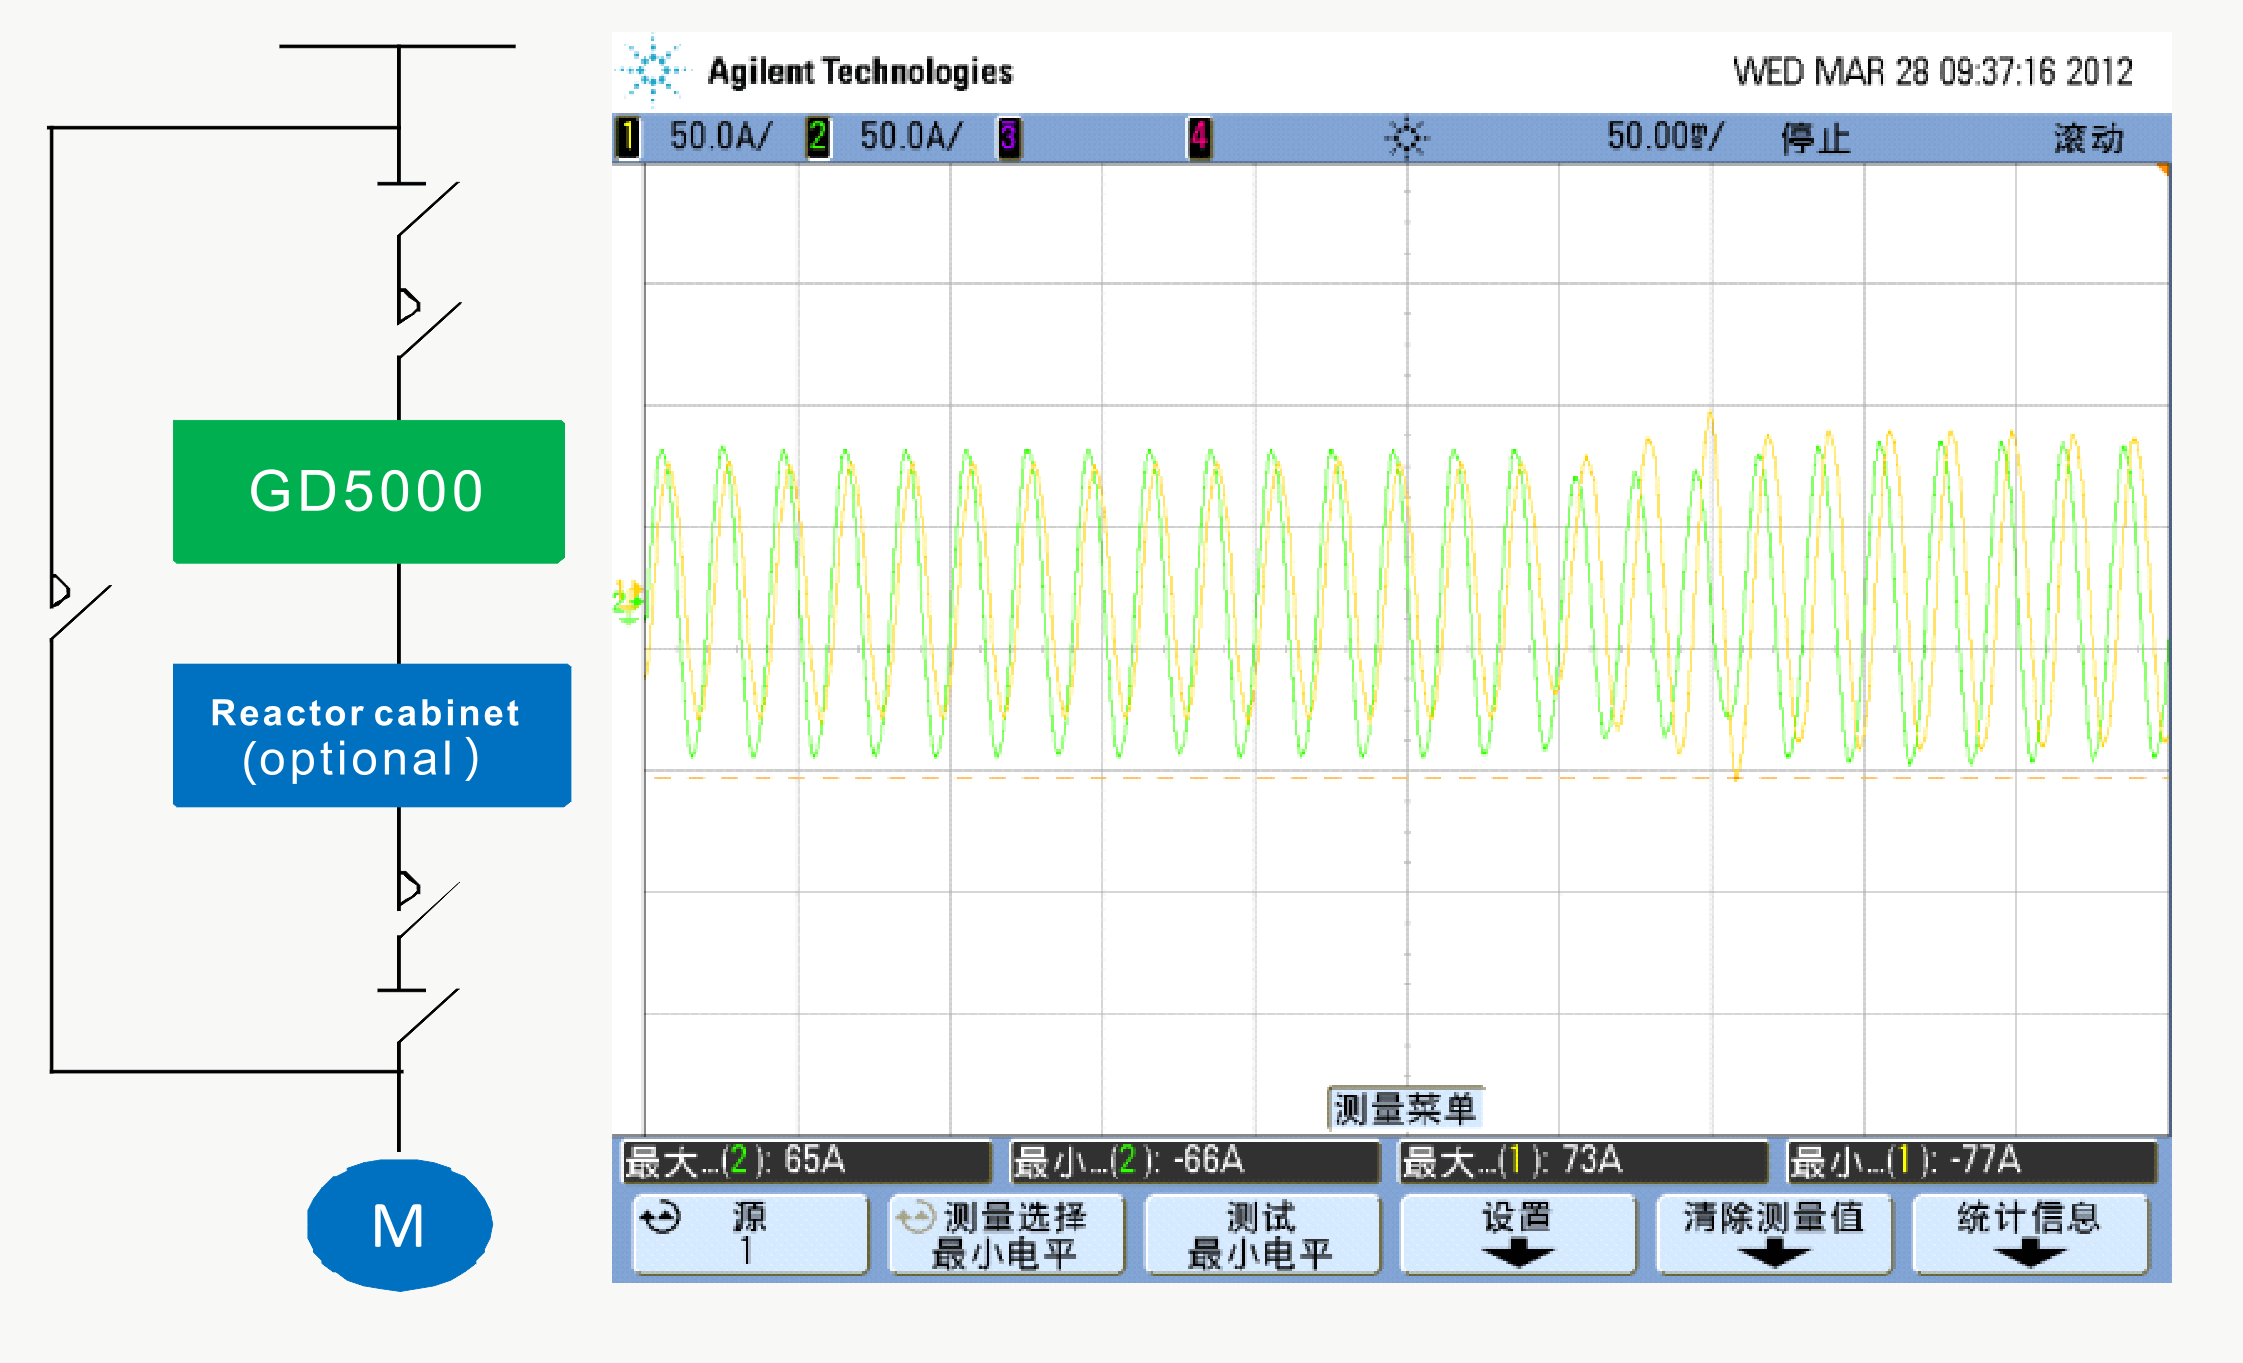Select the channel 1 yellow indicator
Screen dimensions: 2243x1363
628,137
